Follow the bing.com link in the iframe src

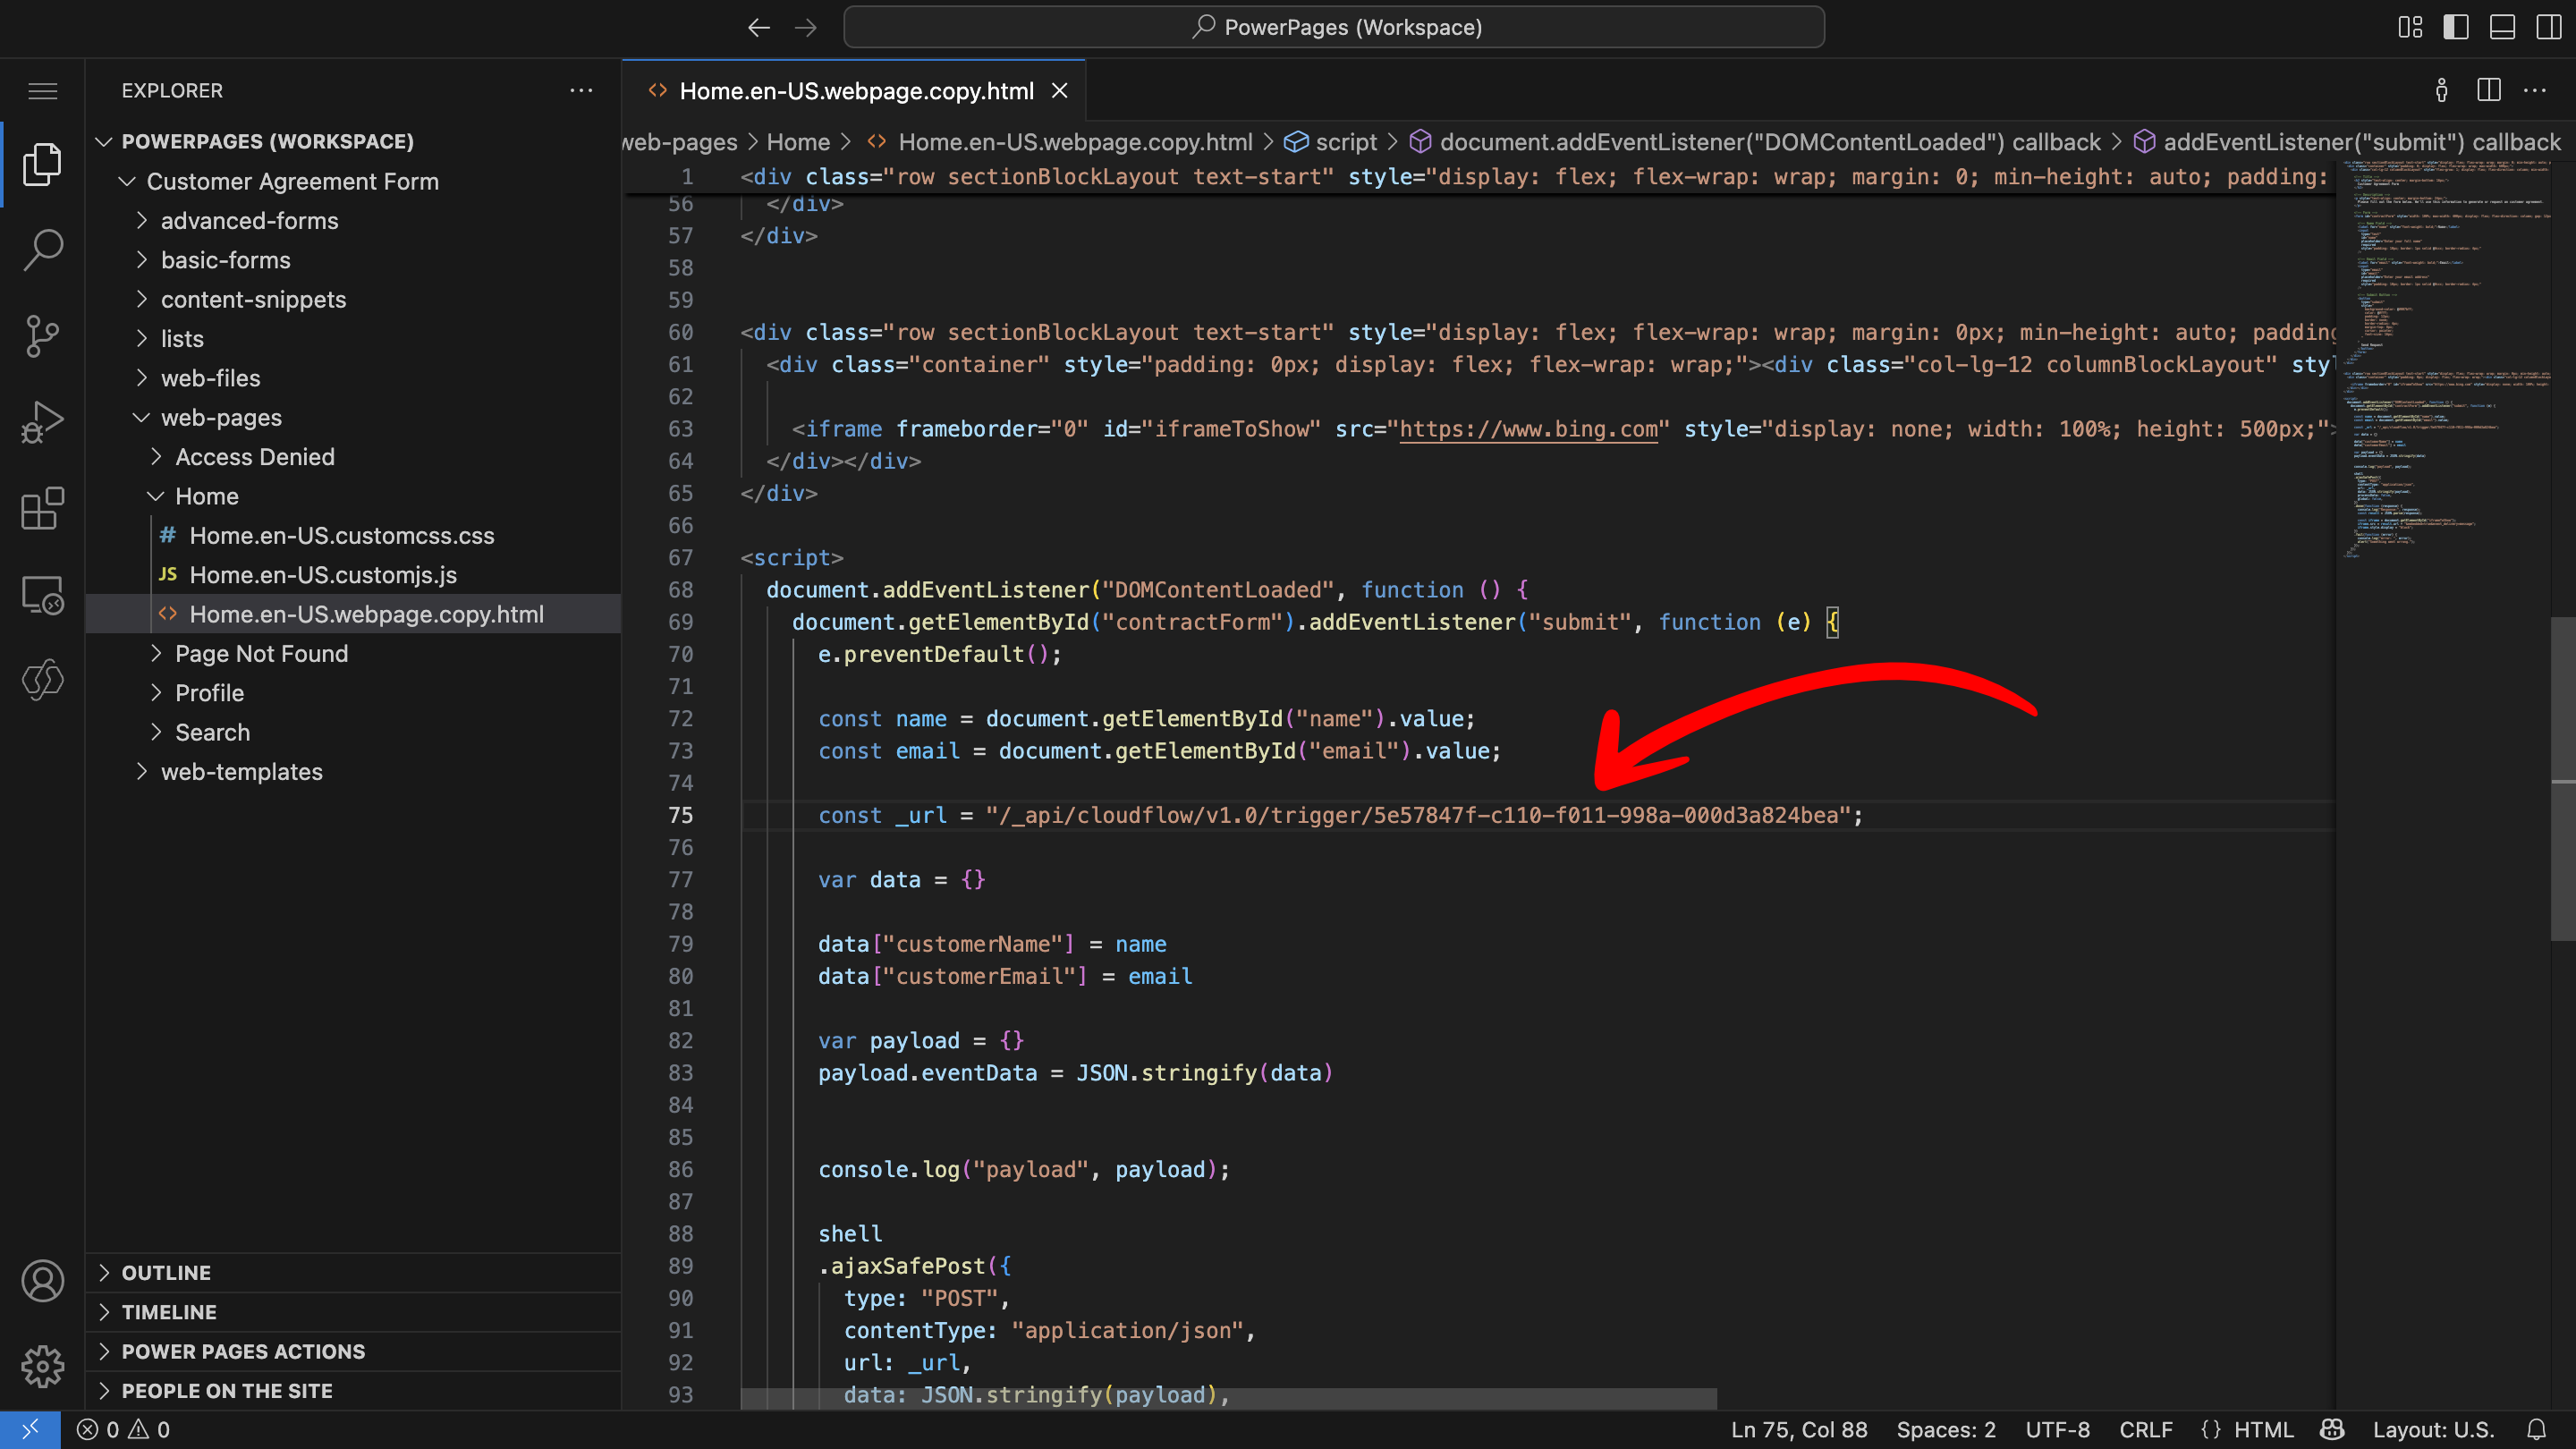tap(1529, 428)
